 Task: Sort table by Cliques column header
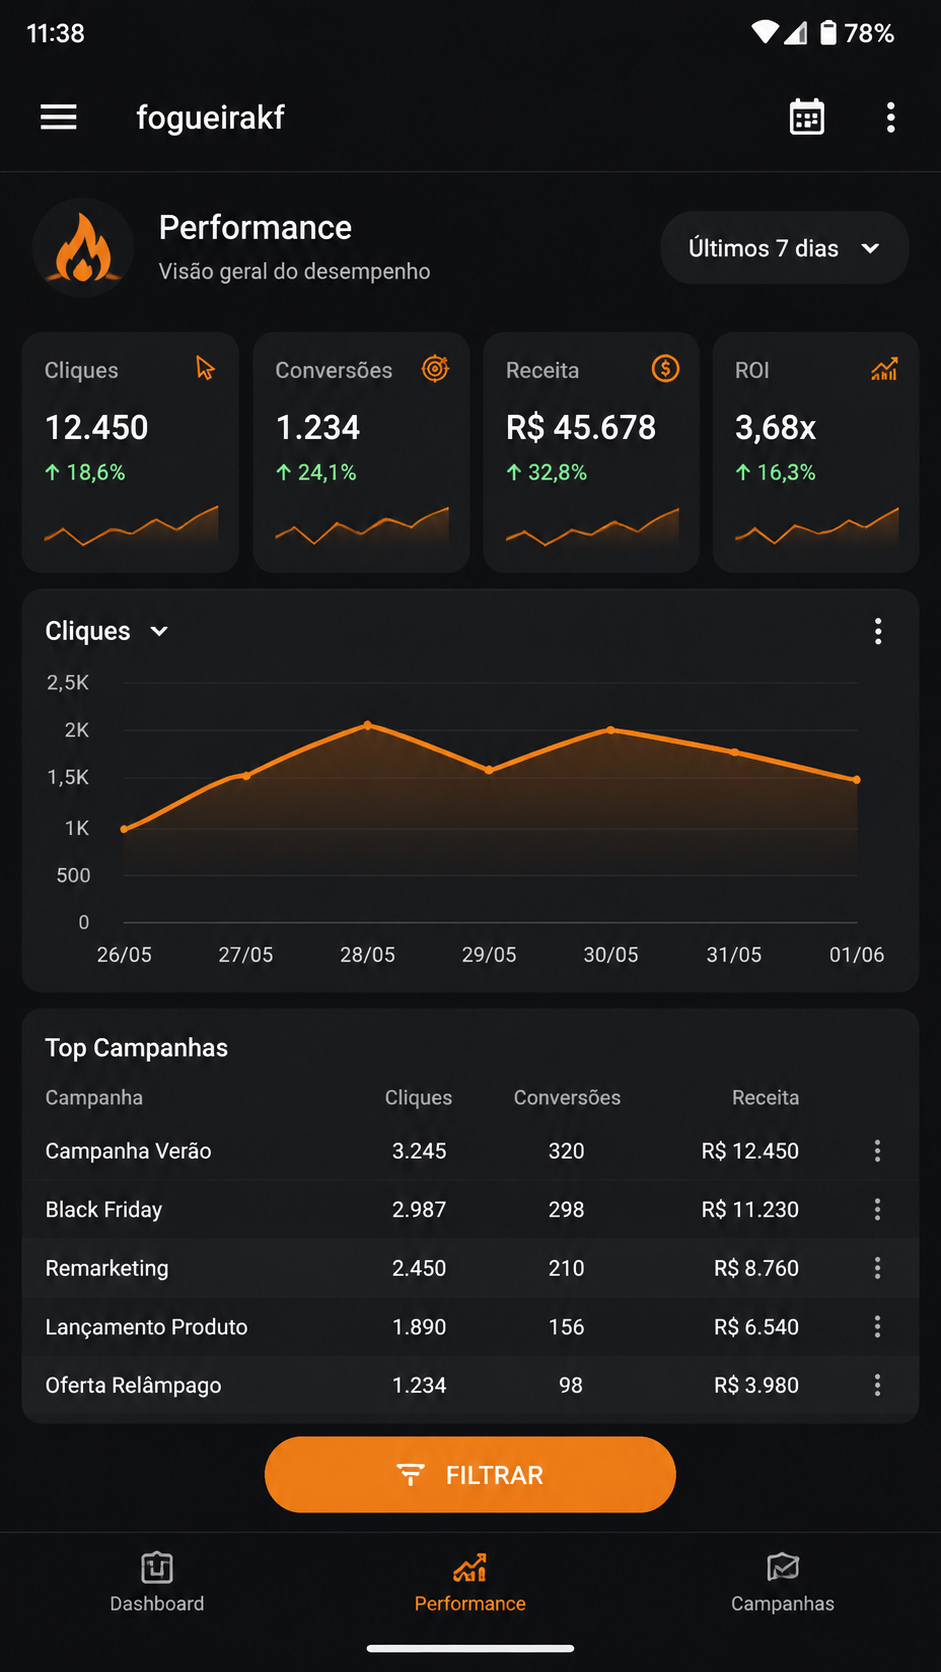(x=418, y=1097)
